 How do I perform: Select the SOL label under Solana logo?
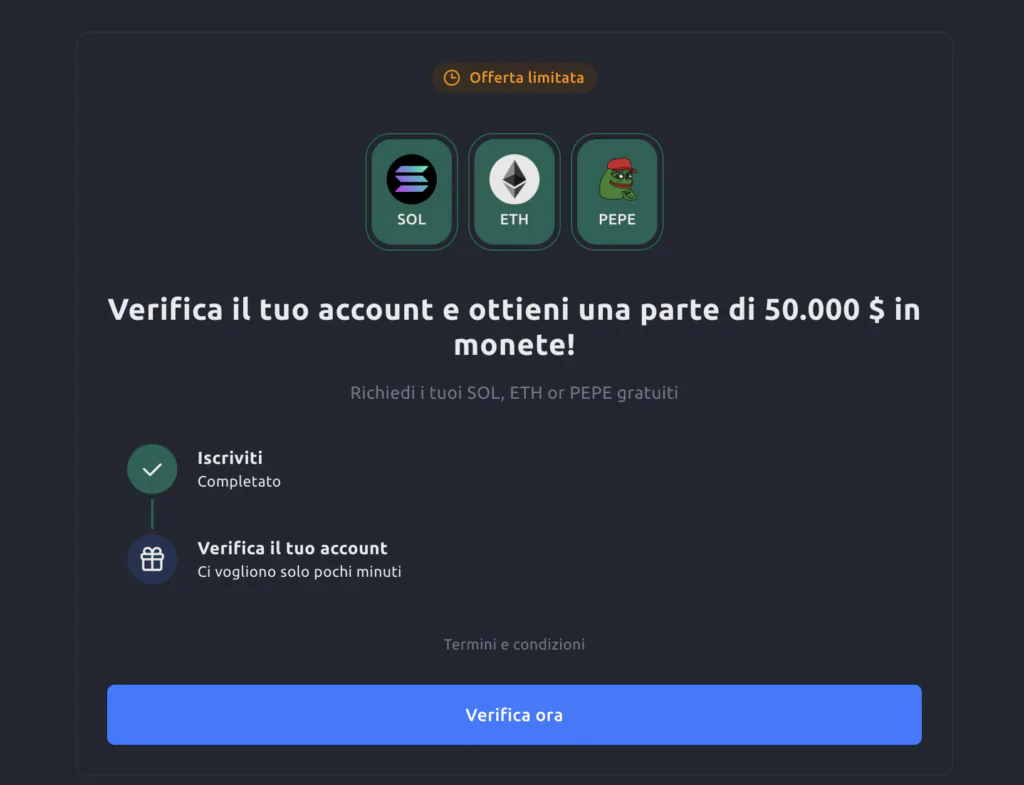tap(411, 219)
